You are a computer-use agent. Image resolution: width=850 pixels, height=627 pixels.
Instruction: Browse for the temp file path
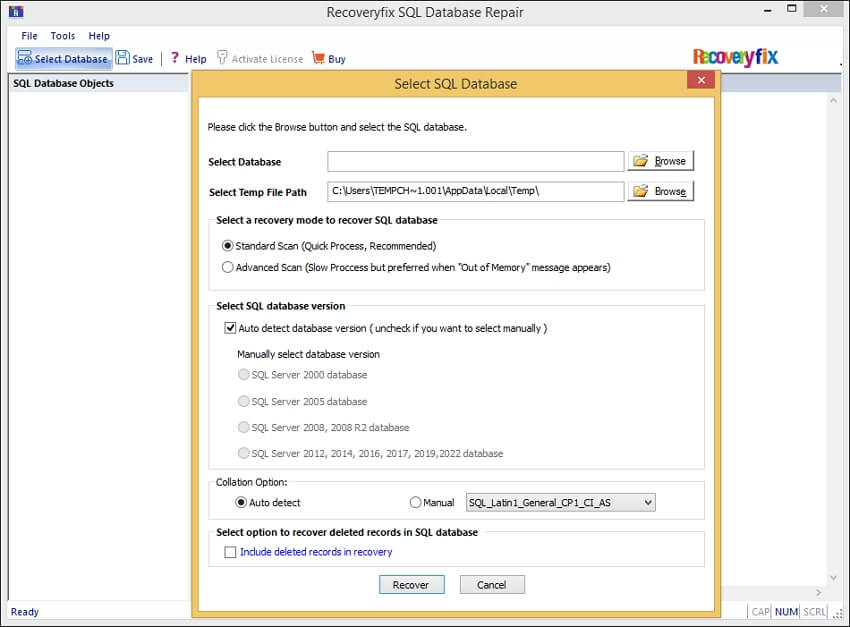[660, 191]
